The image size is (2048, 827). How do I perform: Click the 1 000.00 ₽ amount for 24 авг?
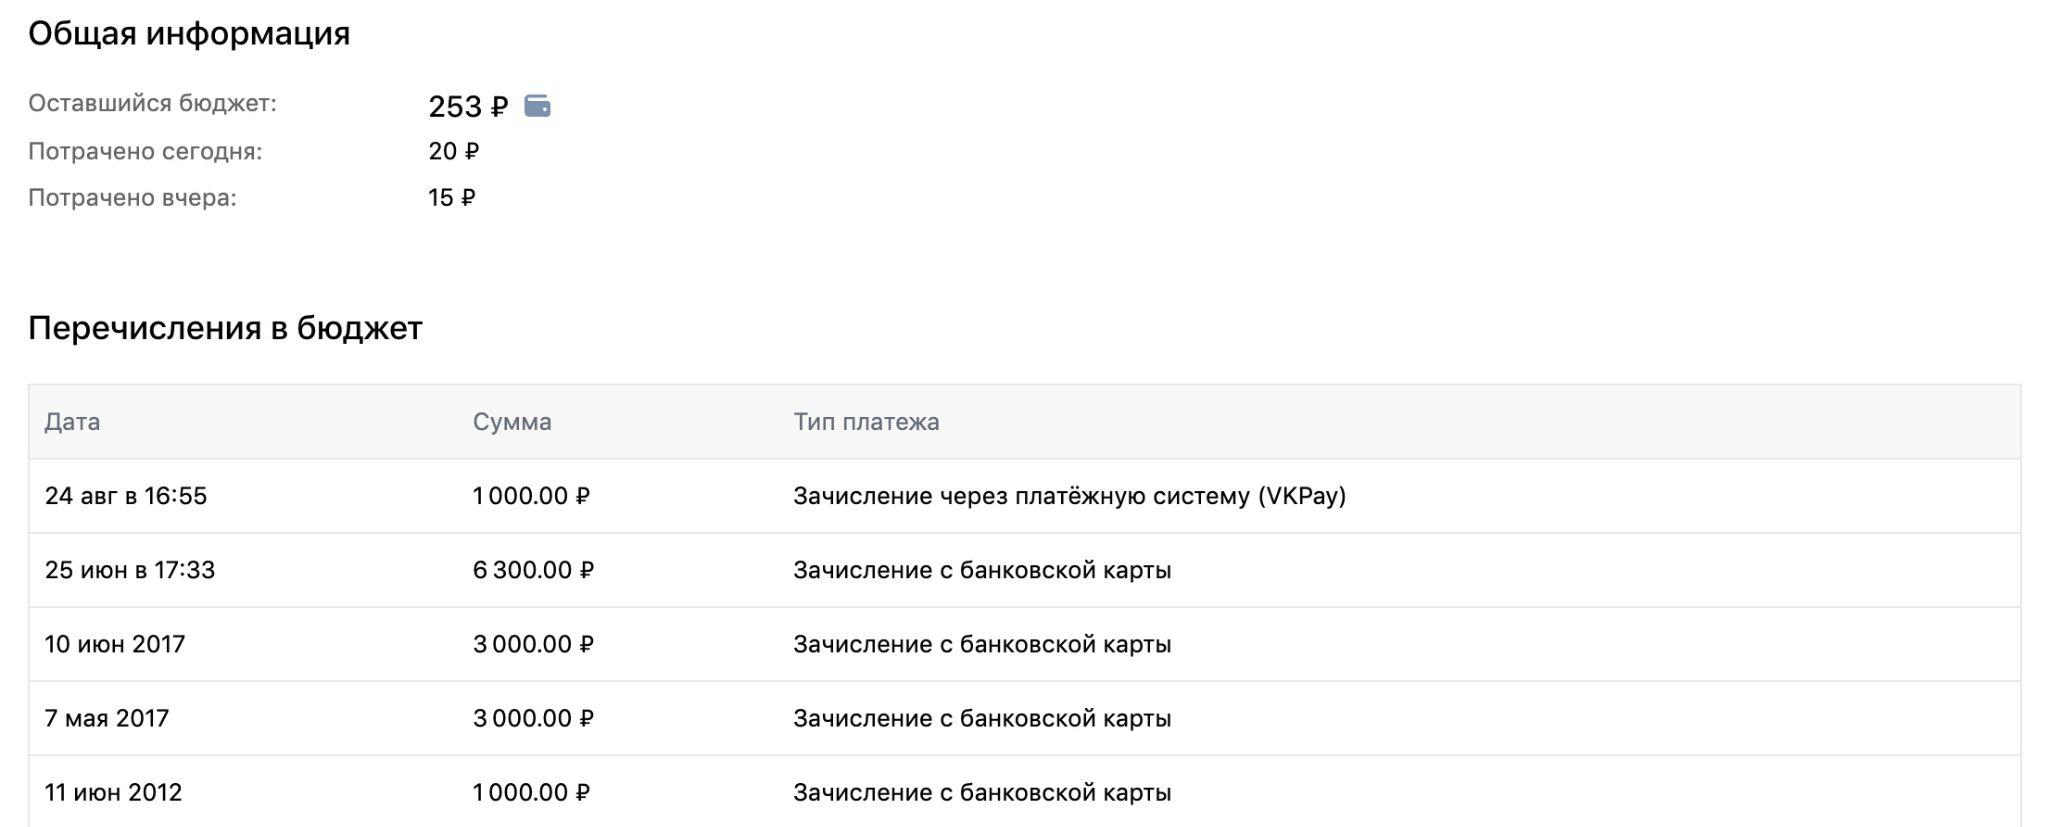[x=531, y=496]
